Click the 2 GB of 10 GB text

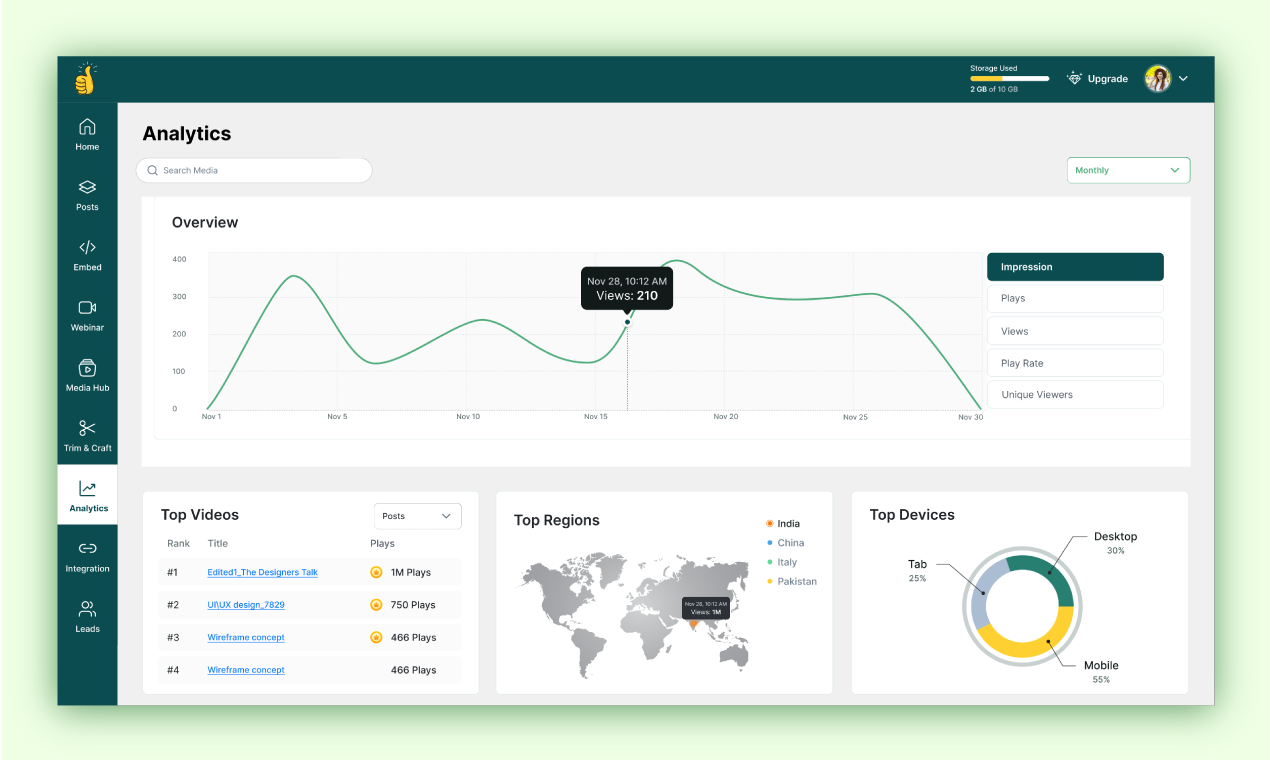(994, 89)
